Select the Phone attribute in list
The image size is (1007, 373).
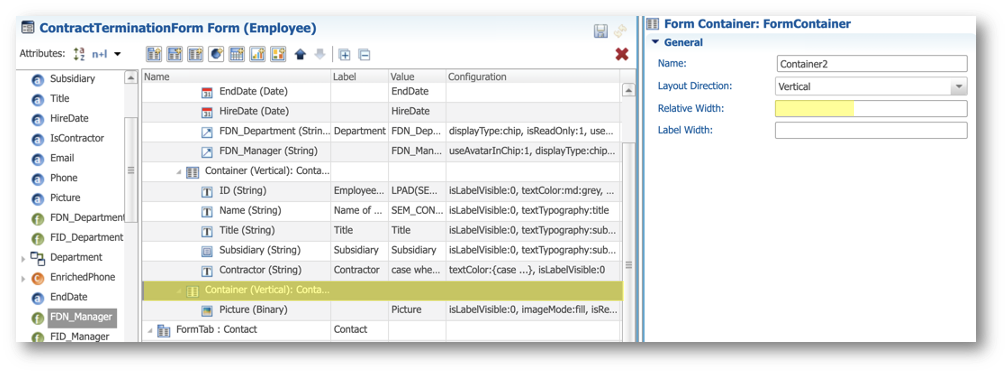pos(63,178)
